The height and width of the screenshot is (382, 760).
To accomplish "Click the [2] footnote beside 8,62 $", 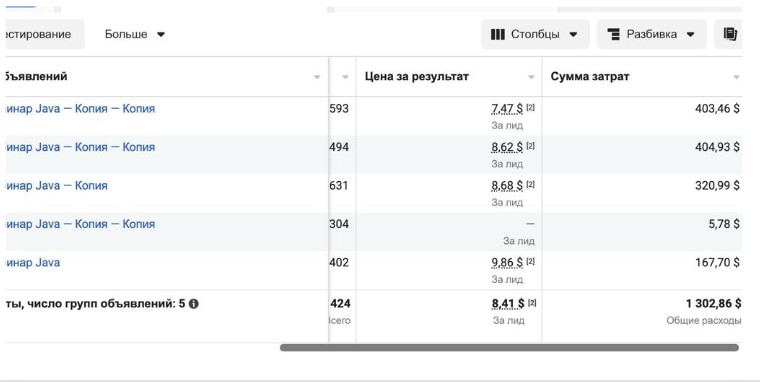I will click(x=531, y=146).
